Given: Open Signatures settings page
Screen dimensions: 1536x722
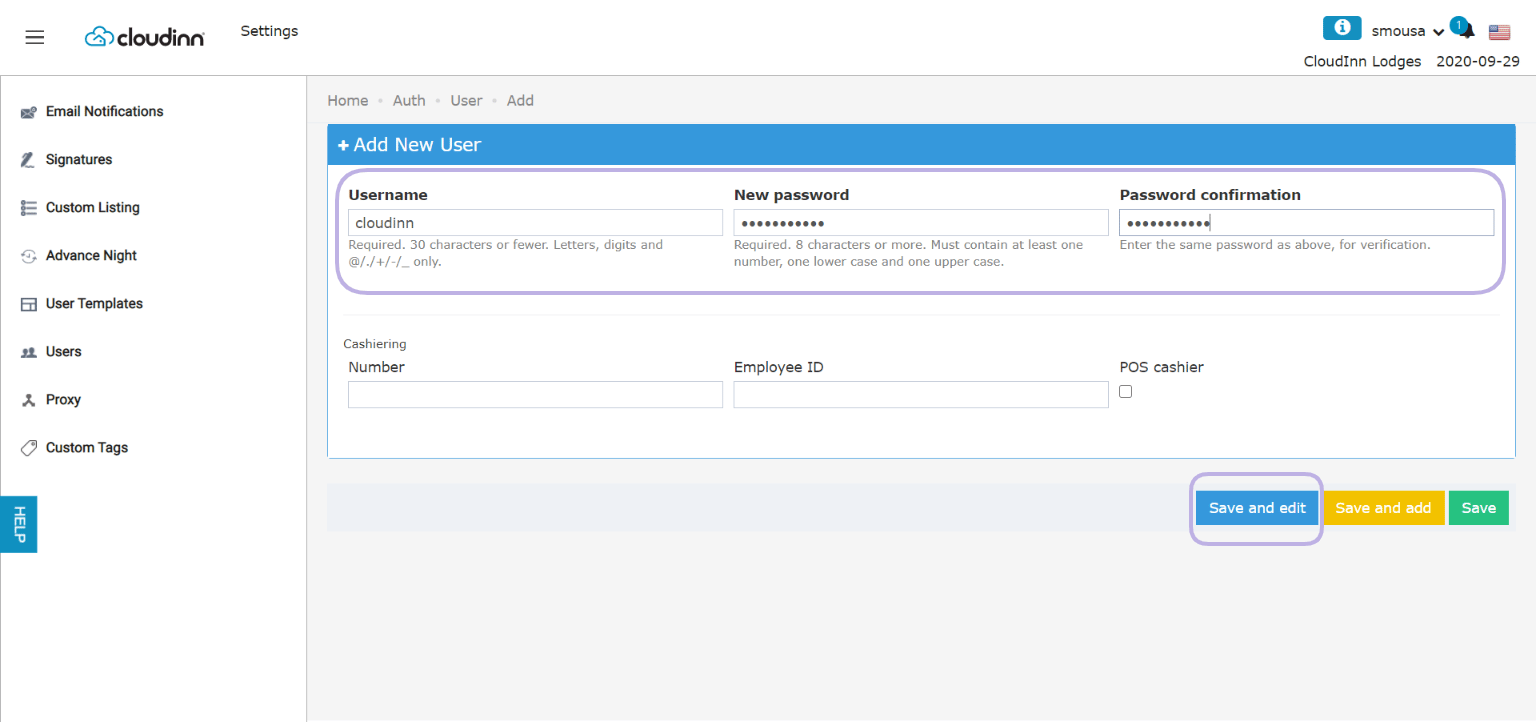Looking at the screenshot, I should tap(79, 159).
